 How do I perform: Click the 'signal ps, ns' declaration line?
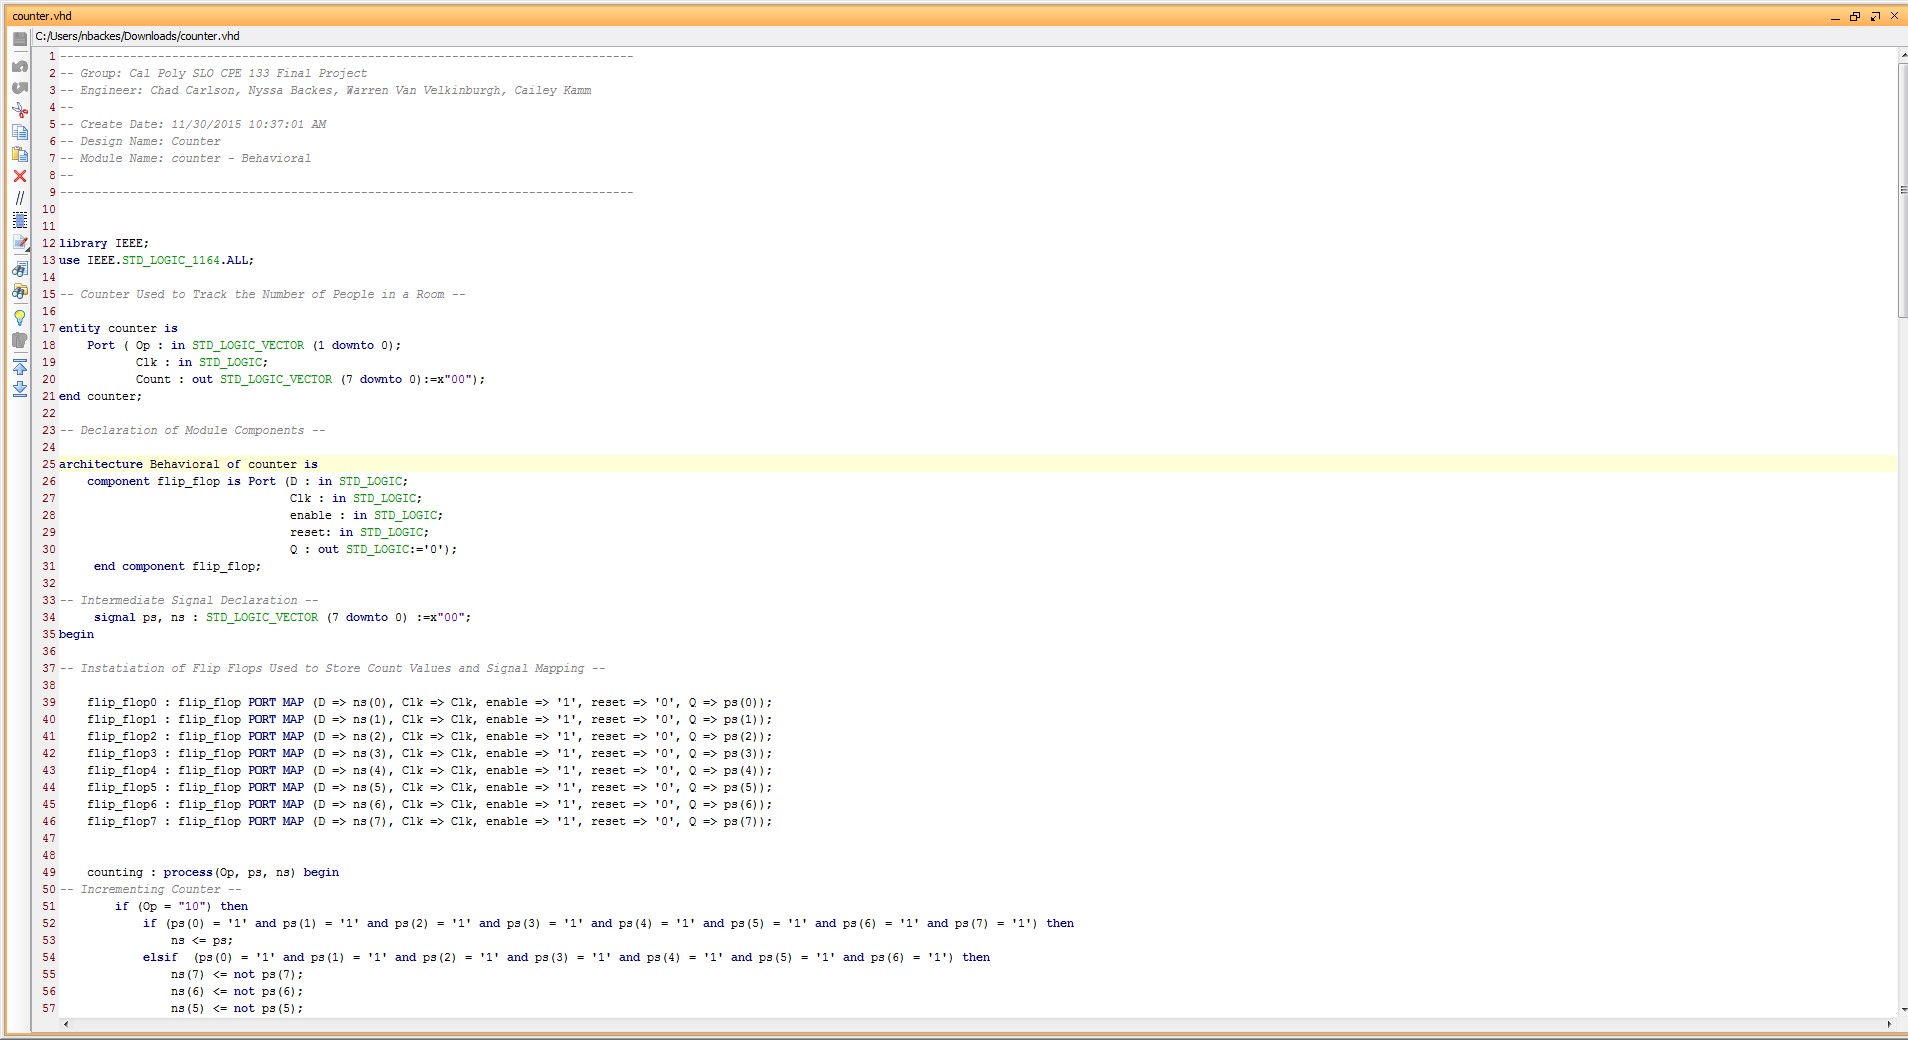tap(282, 617)
